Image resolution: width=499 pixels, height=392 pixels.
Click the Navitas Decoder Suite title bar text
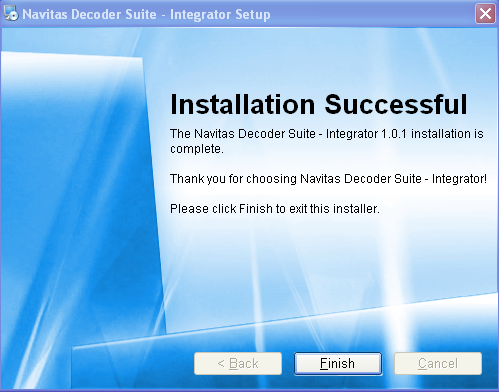(89, 14)
